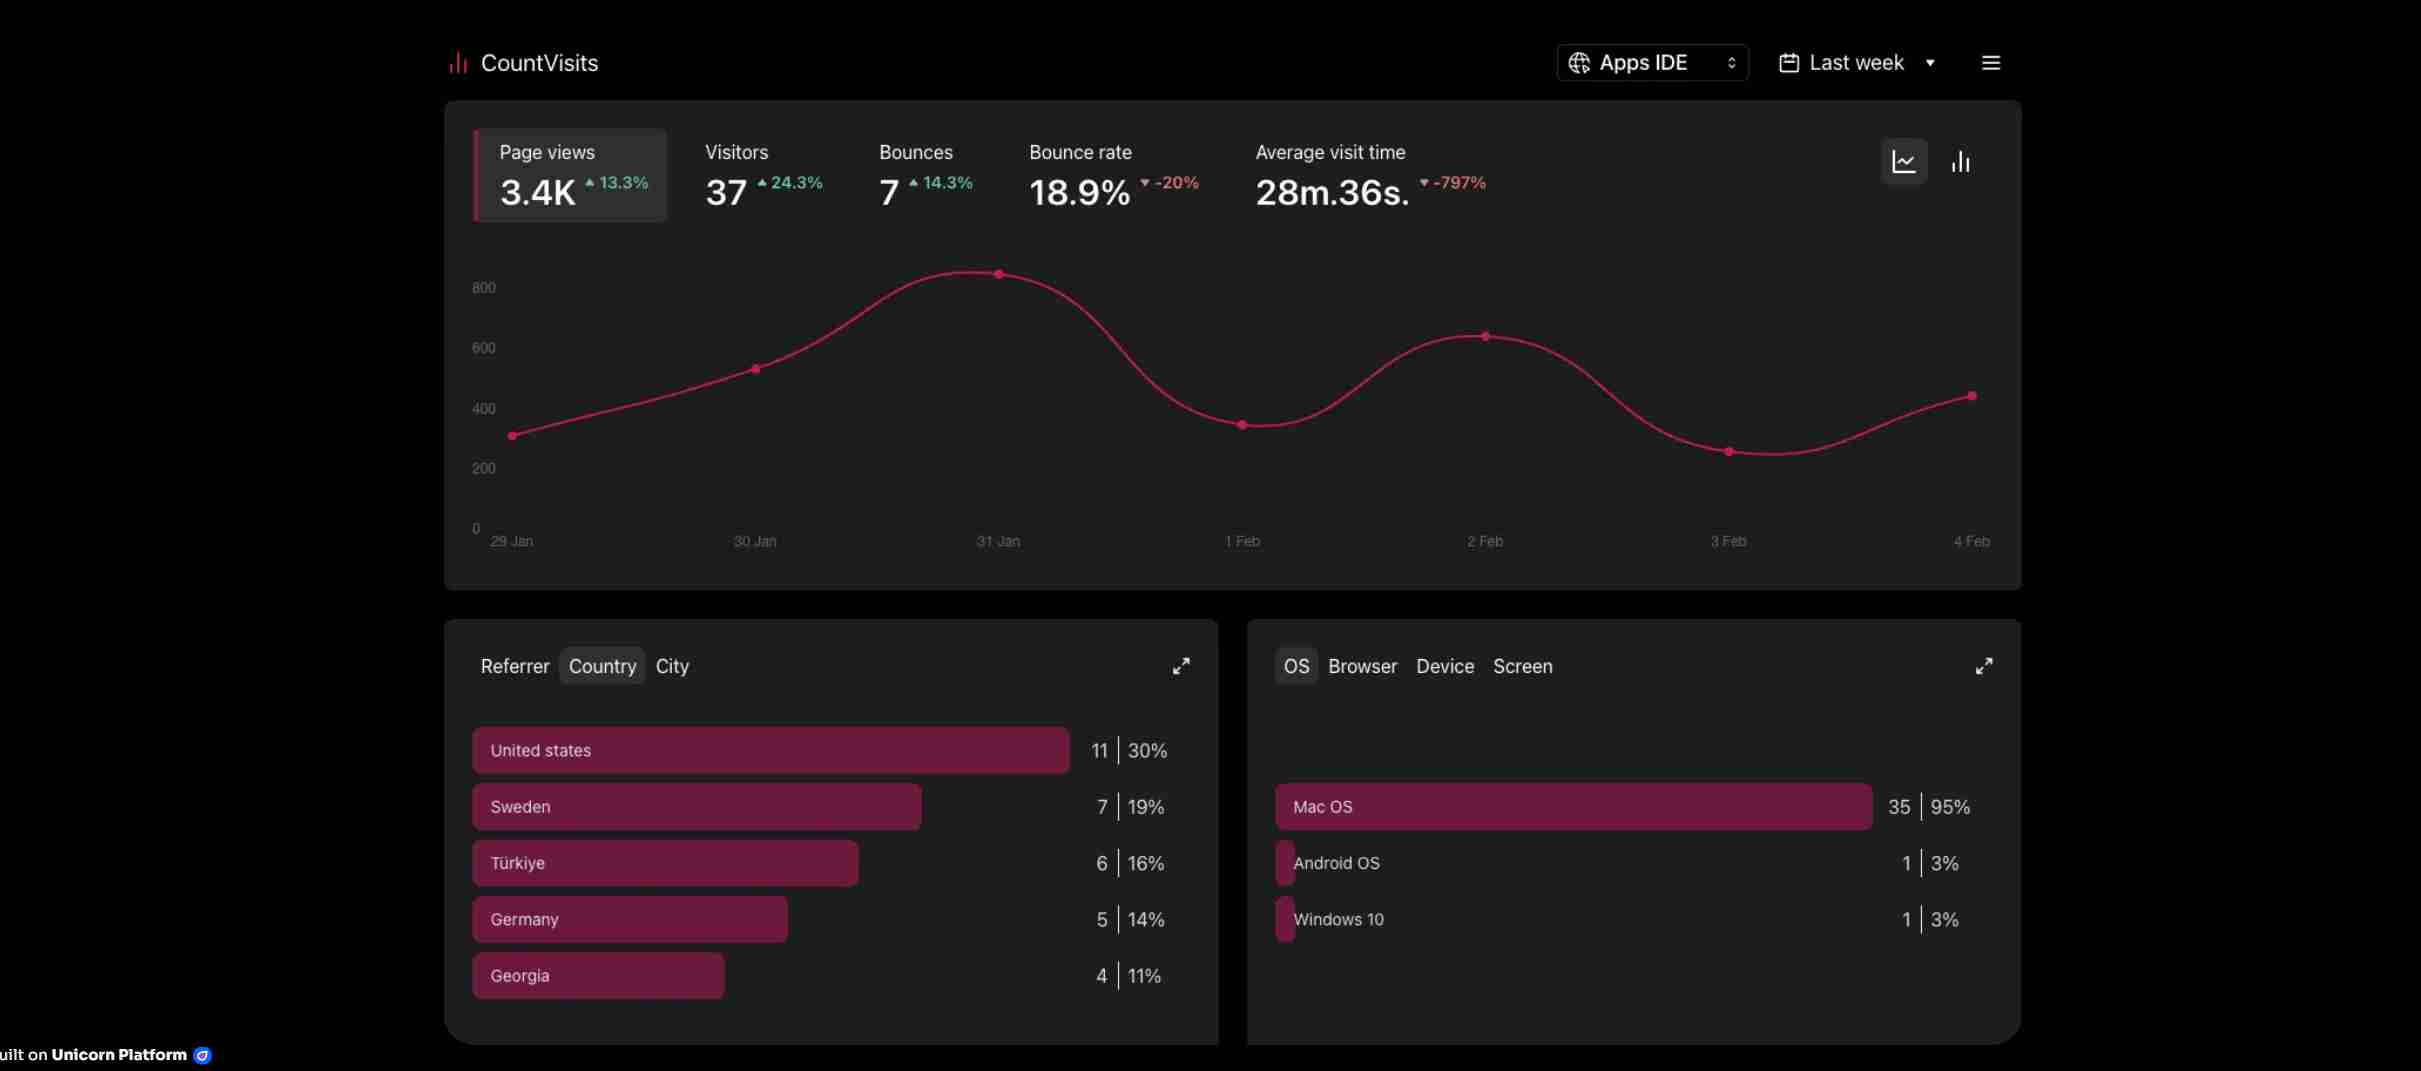The width and height of the screenshot is (2421, 1071).
Task: Select the Visitors metric
Action: tap(763, 175)
